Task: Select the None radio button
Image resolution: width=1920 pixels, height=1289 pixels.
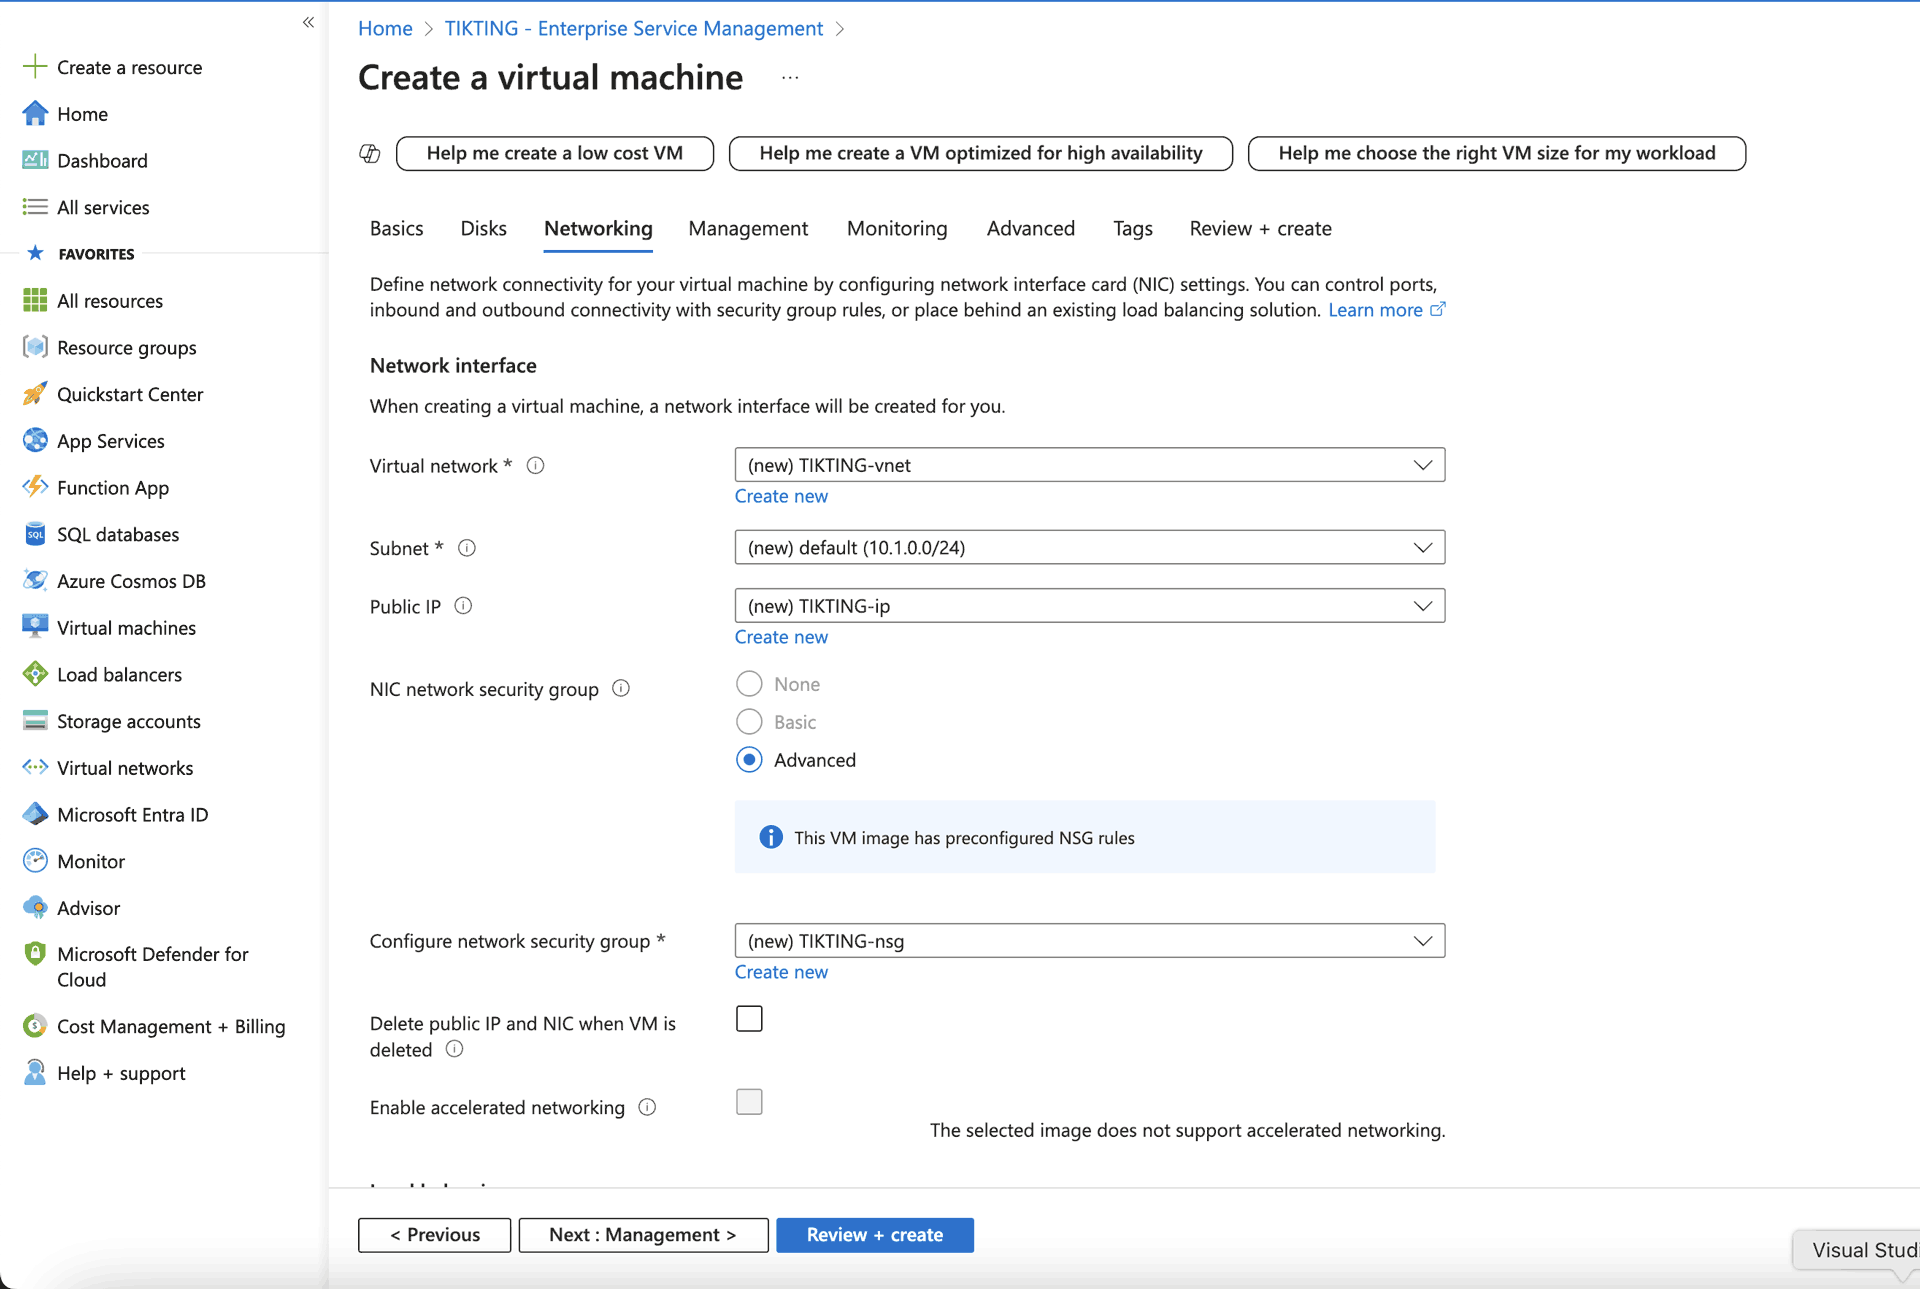Action: tap(749, 684)
